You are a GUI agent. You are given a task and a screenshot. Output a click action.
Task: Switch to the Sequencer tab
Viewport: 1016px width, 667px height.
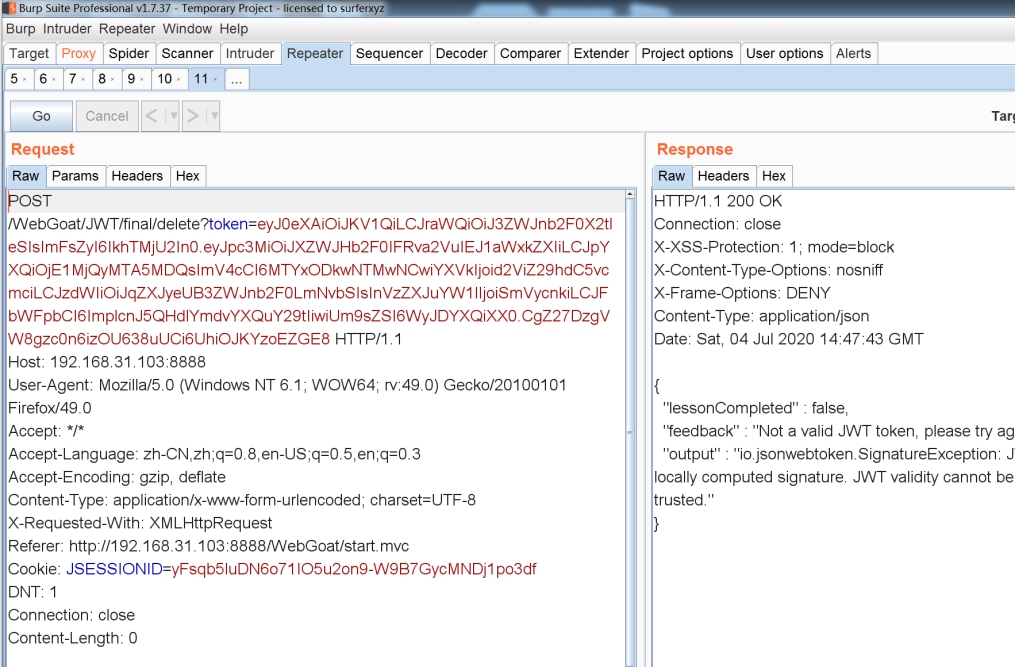[x=389, y=53]
